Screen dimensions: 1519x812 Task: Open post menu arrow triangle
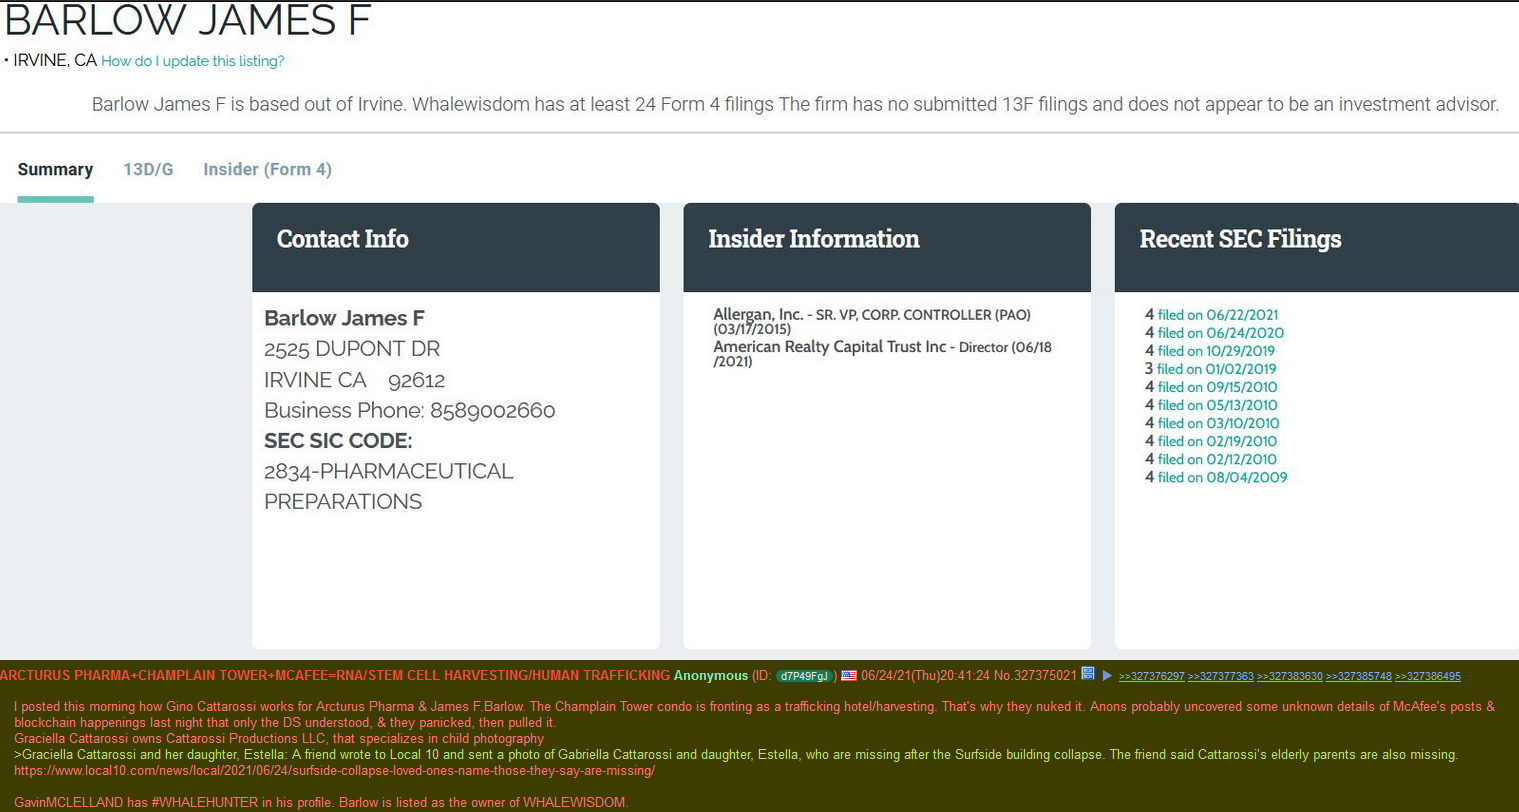click(x=1107, y=676)
